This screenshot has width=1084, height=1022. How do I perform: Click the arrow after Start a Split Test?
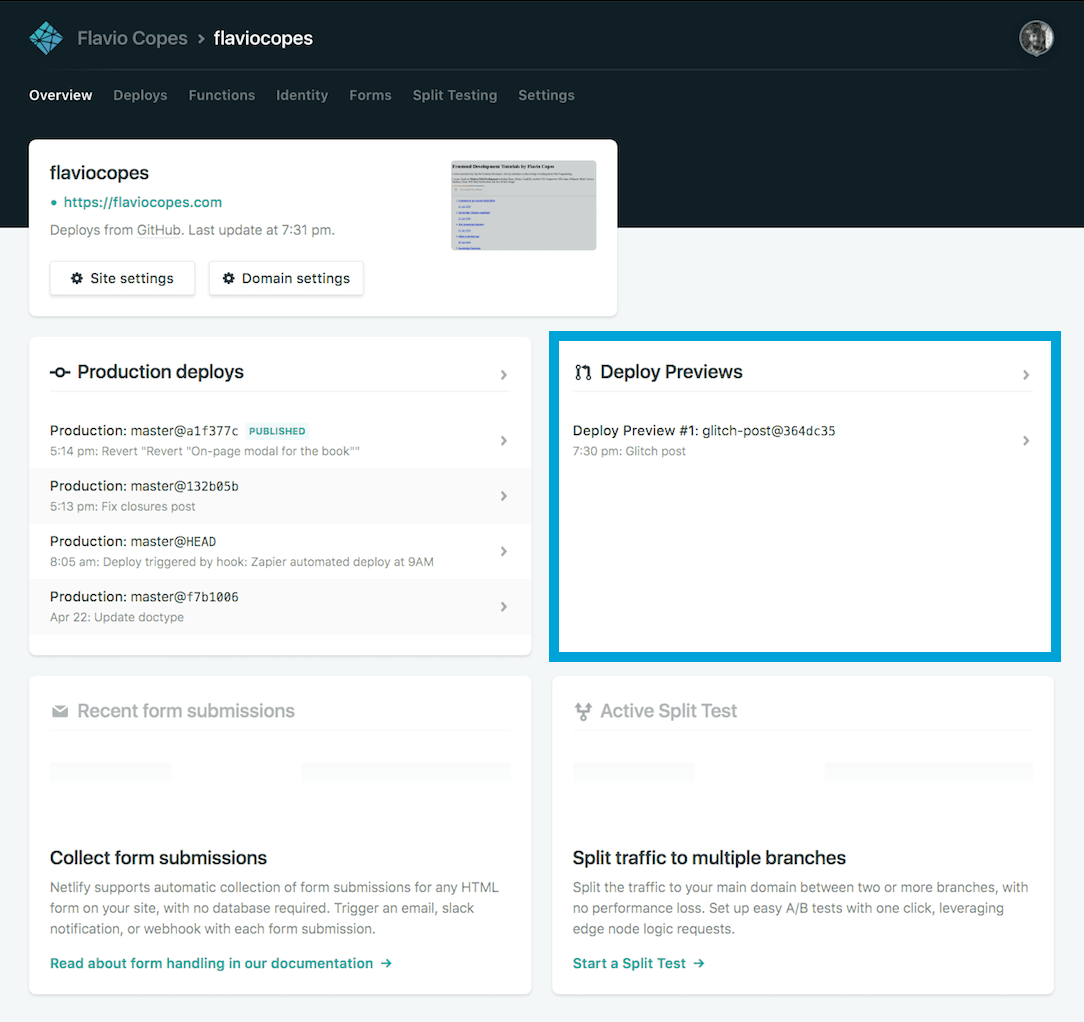tap(699, 963)
